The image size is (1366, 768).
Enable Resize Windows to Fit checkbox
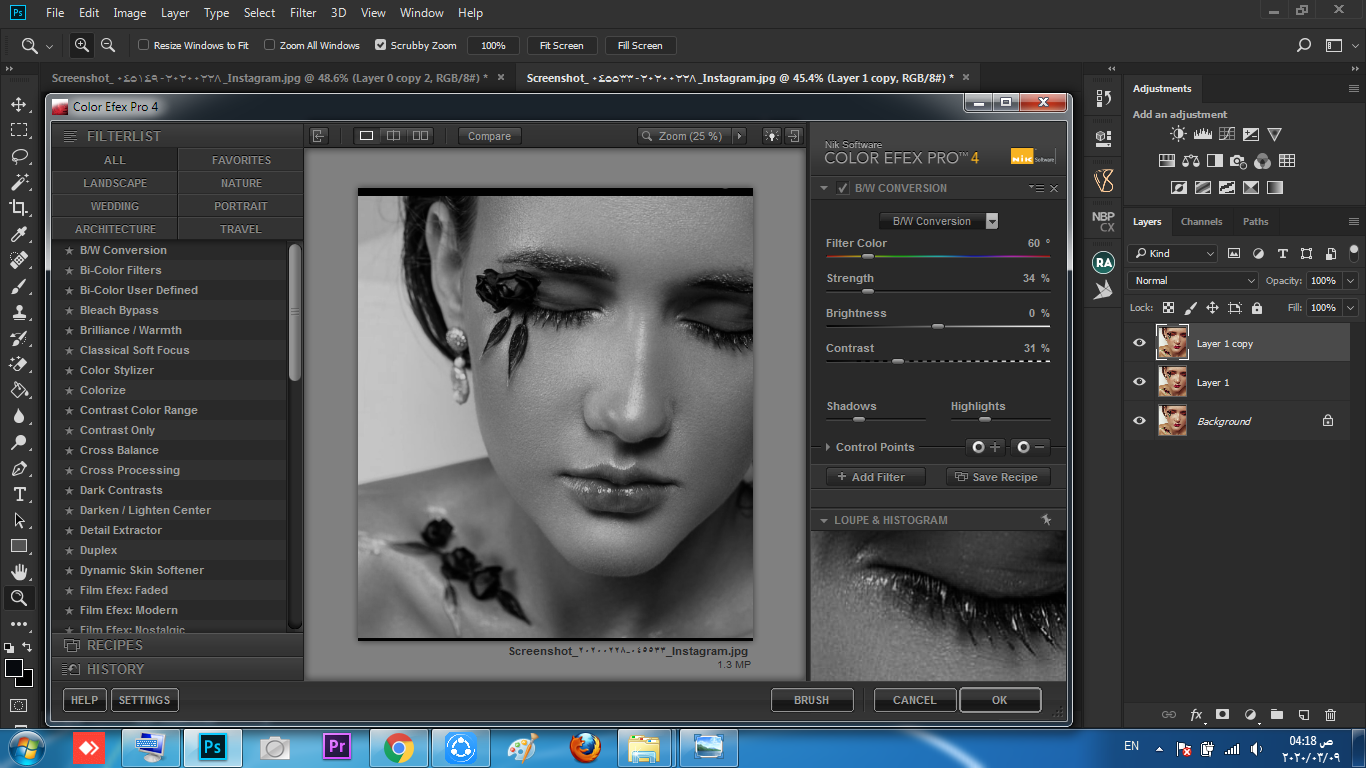coord(144,45)
